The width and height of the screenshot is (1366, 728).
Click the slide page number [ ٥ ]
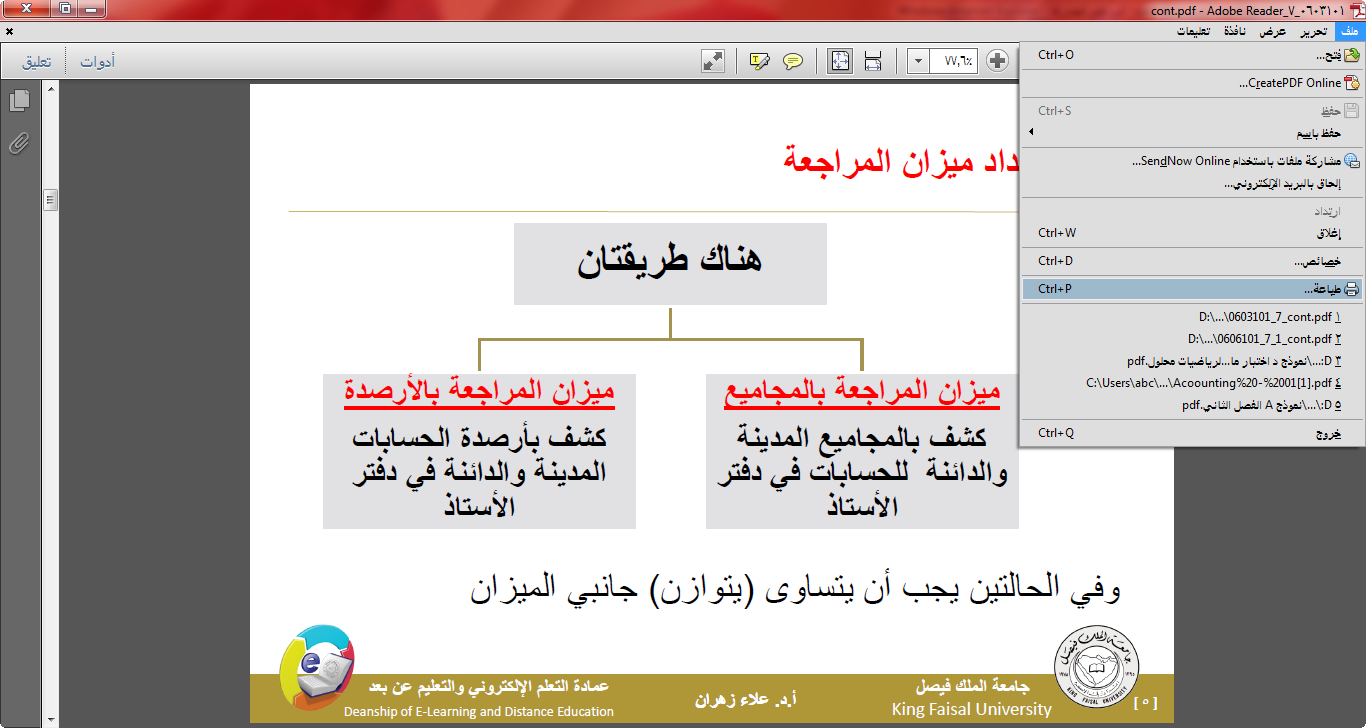pyautogui.click(x=1146, y=703)
